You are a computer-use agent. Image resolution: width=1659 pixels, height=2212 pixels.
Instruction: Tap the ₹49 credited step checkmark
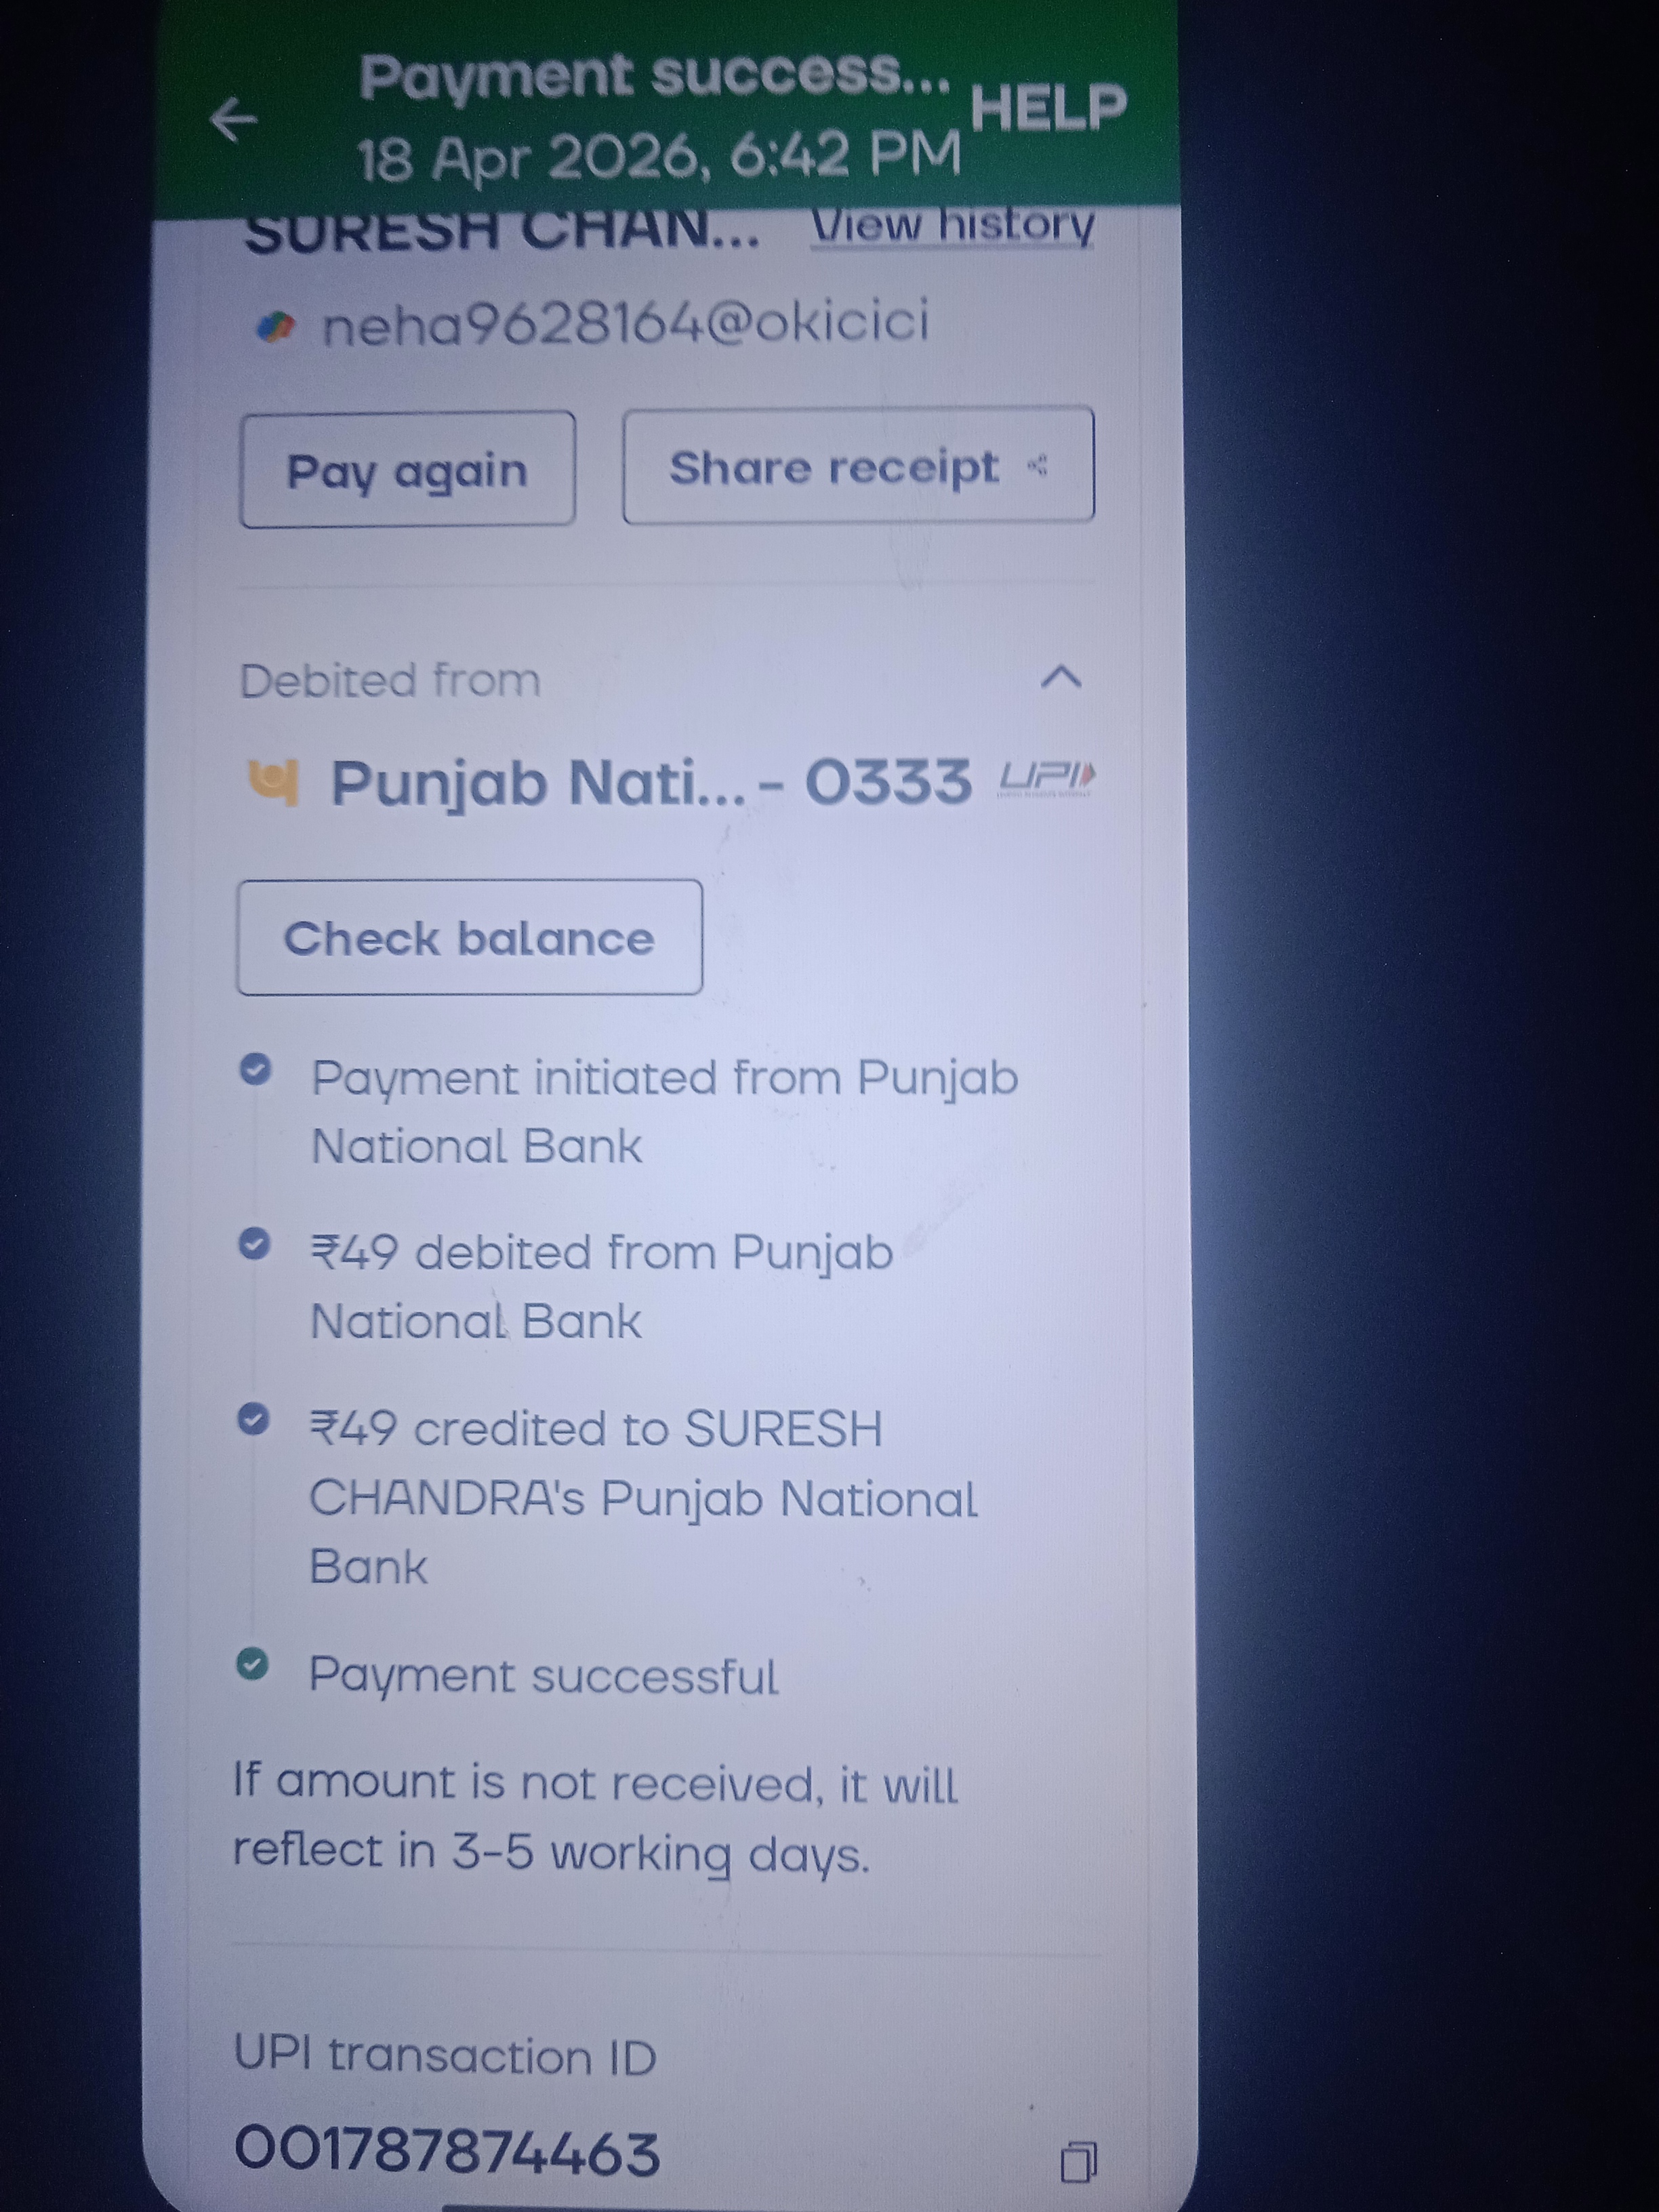(x=253, y=1419)
